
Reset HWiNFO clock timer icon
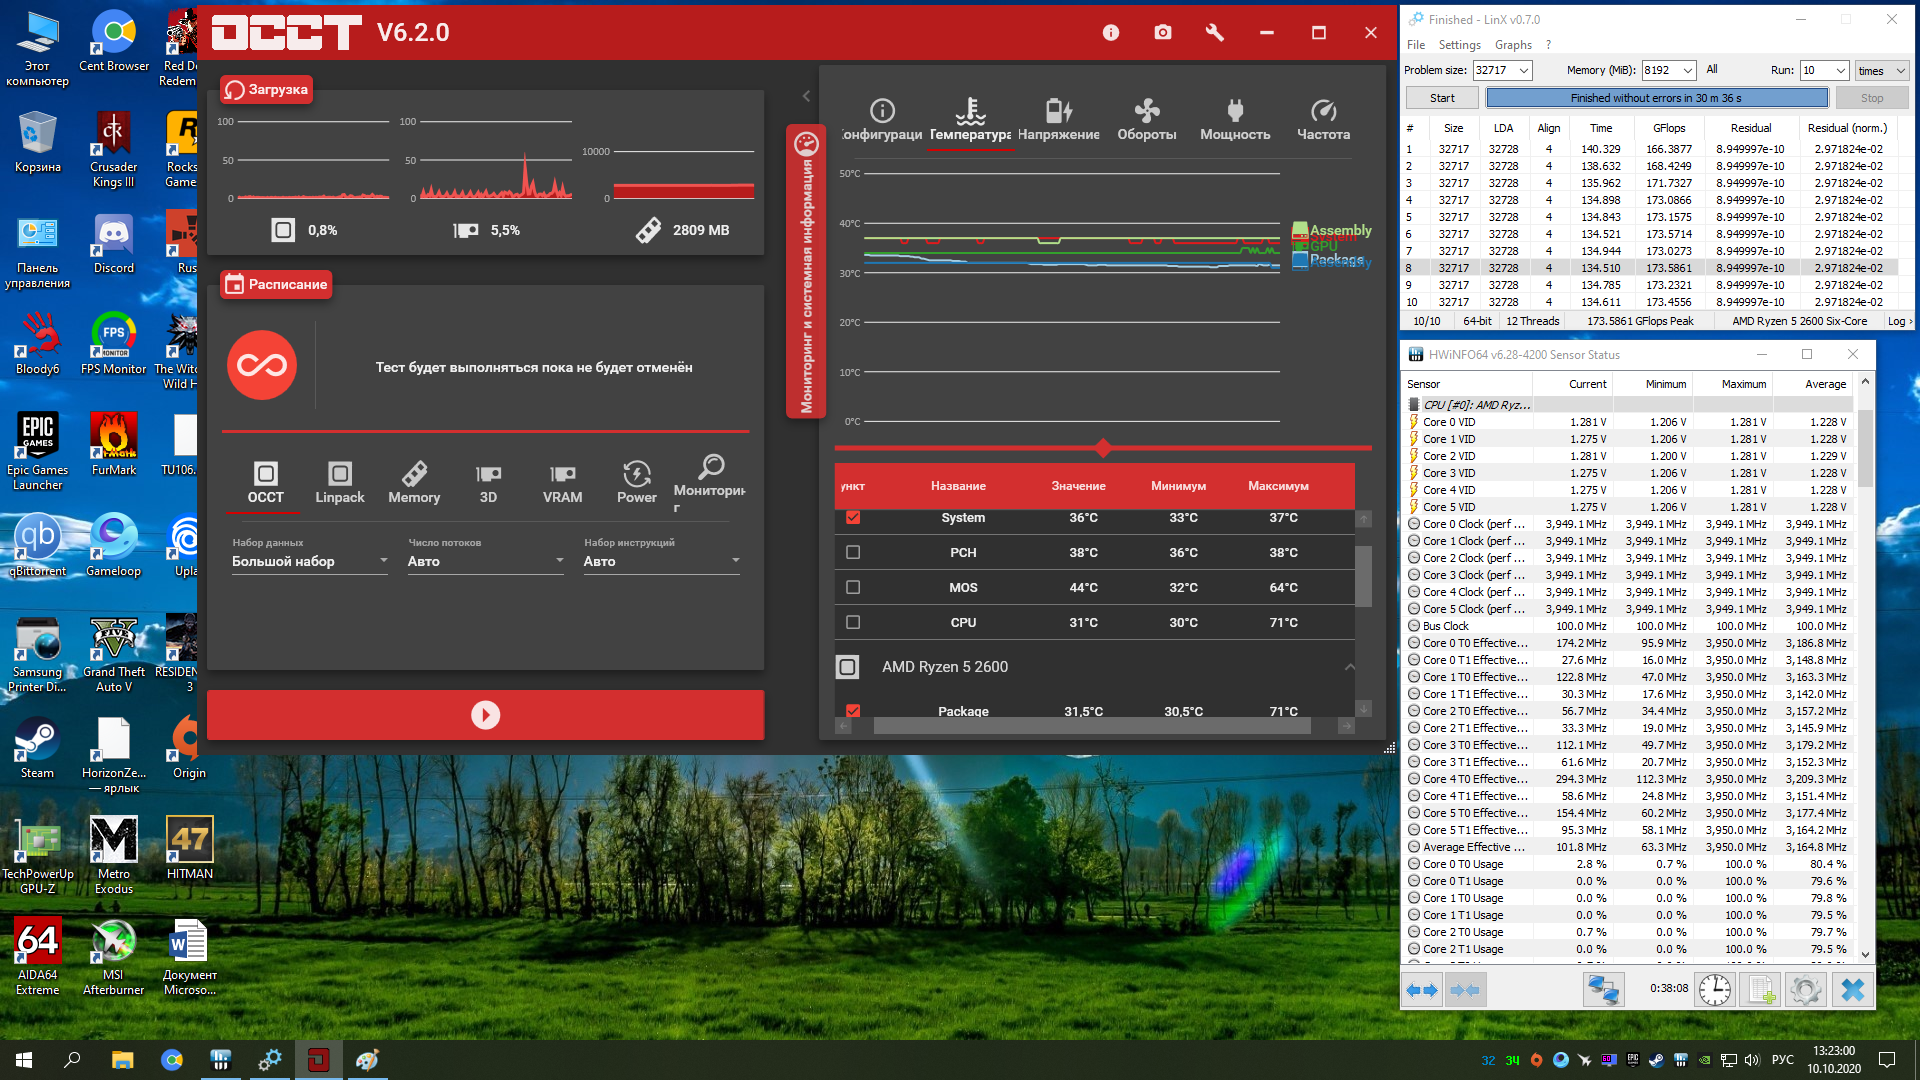click(x=1715, y=990)
